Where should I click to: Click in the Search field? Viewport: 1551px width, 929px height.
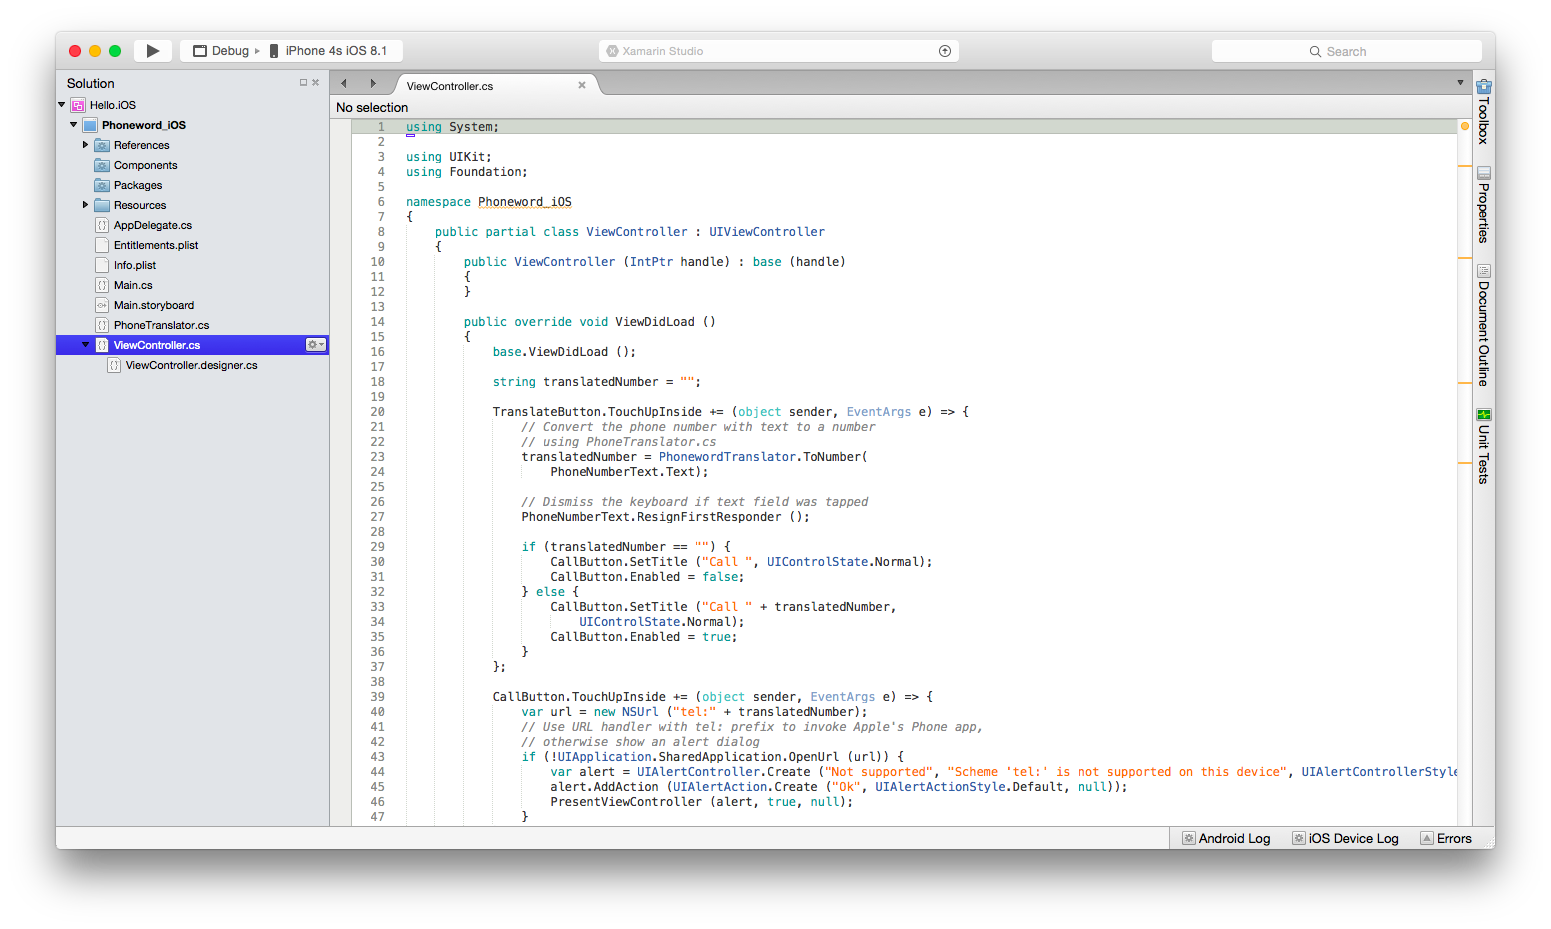click(1346, 51)
